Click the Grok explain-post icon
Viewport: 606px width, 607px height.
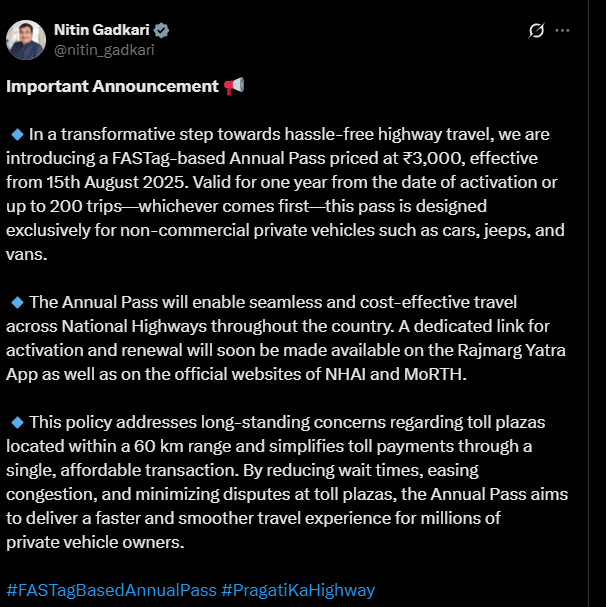[x=536, y=31]
